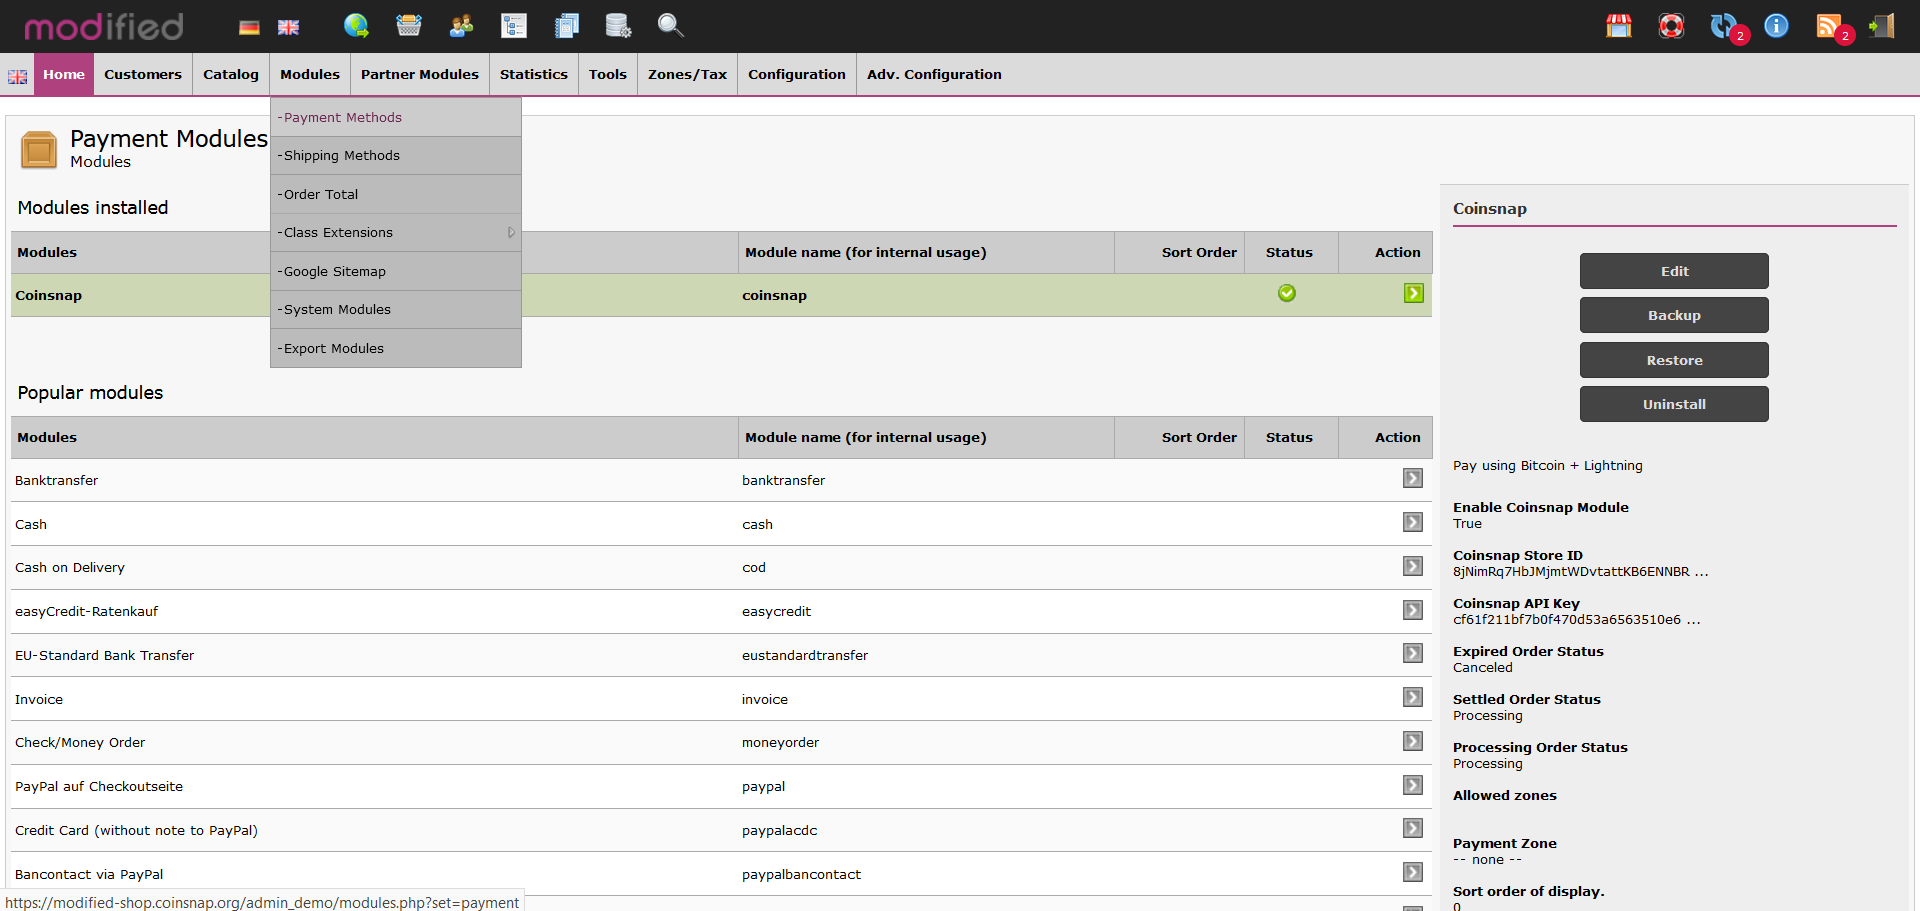This screenshot has width=1920, height=911.
Task: Click the action arrow for Credit Card row
Action: (1413, 828)
